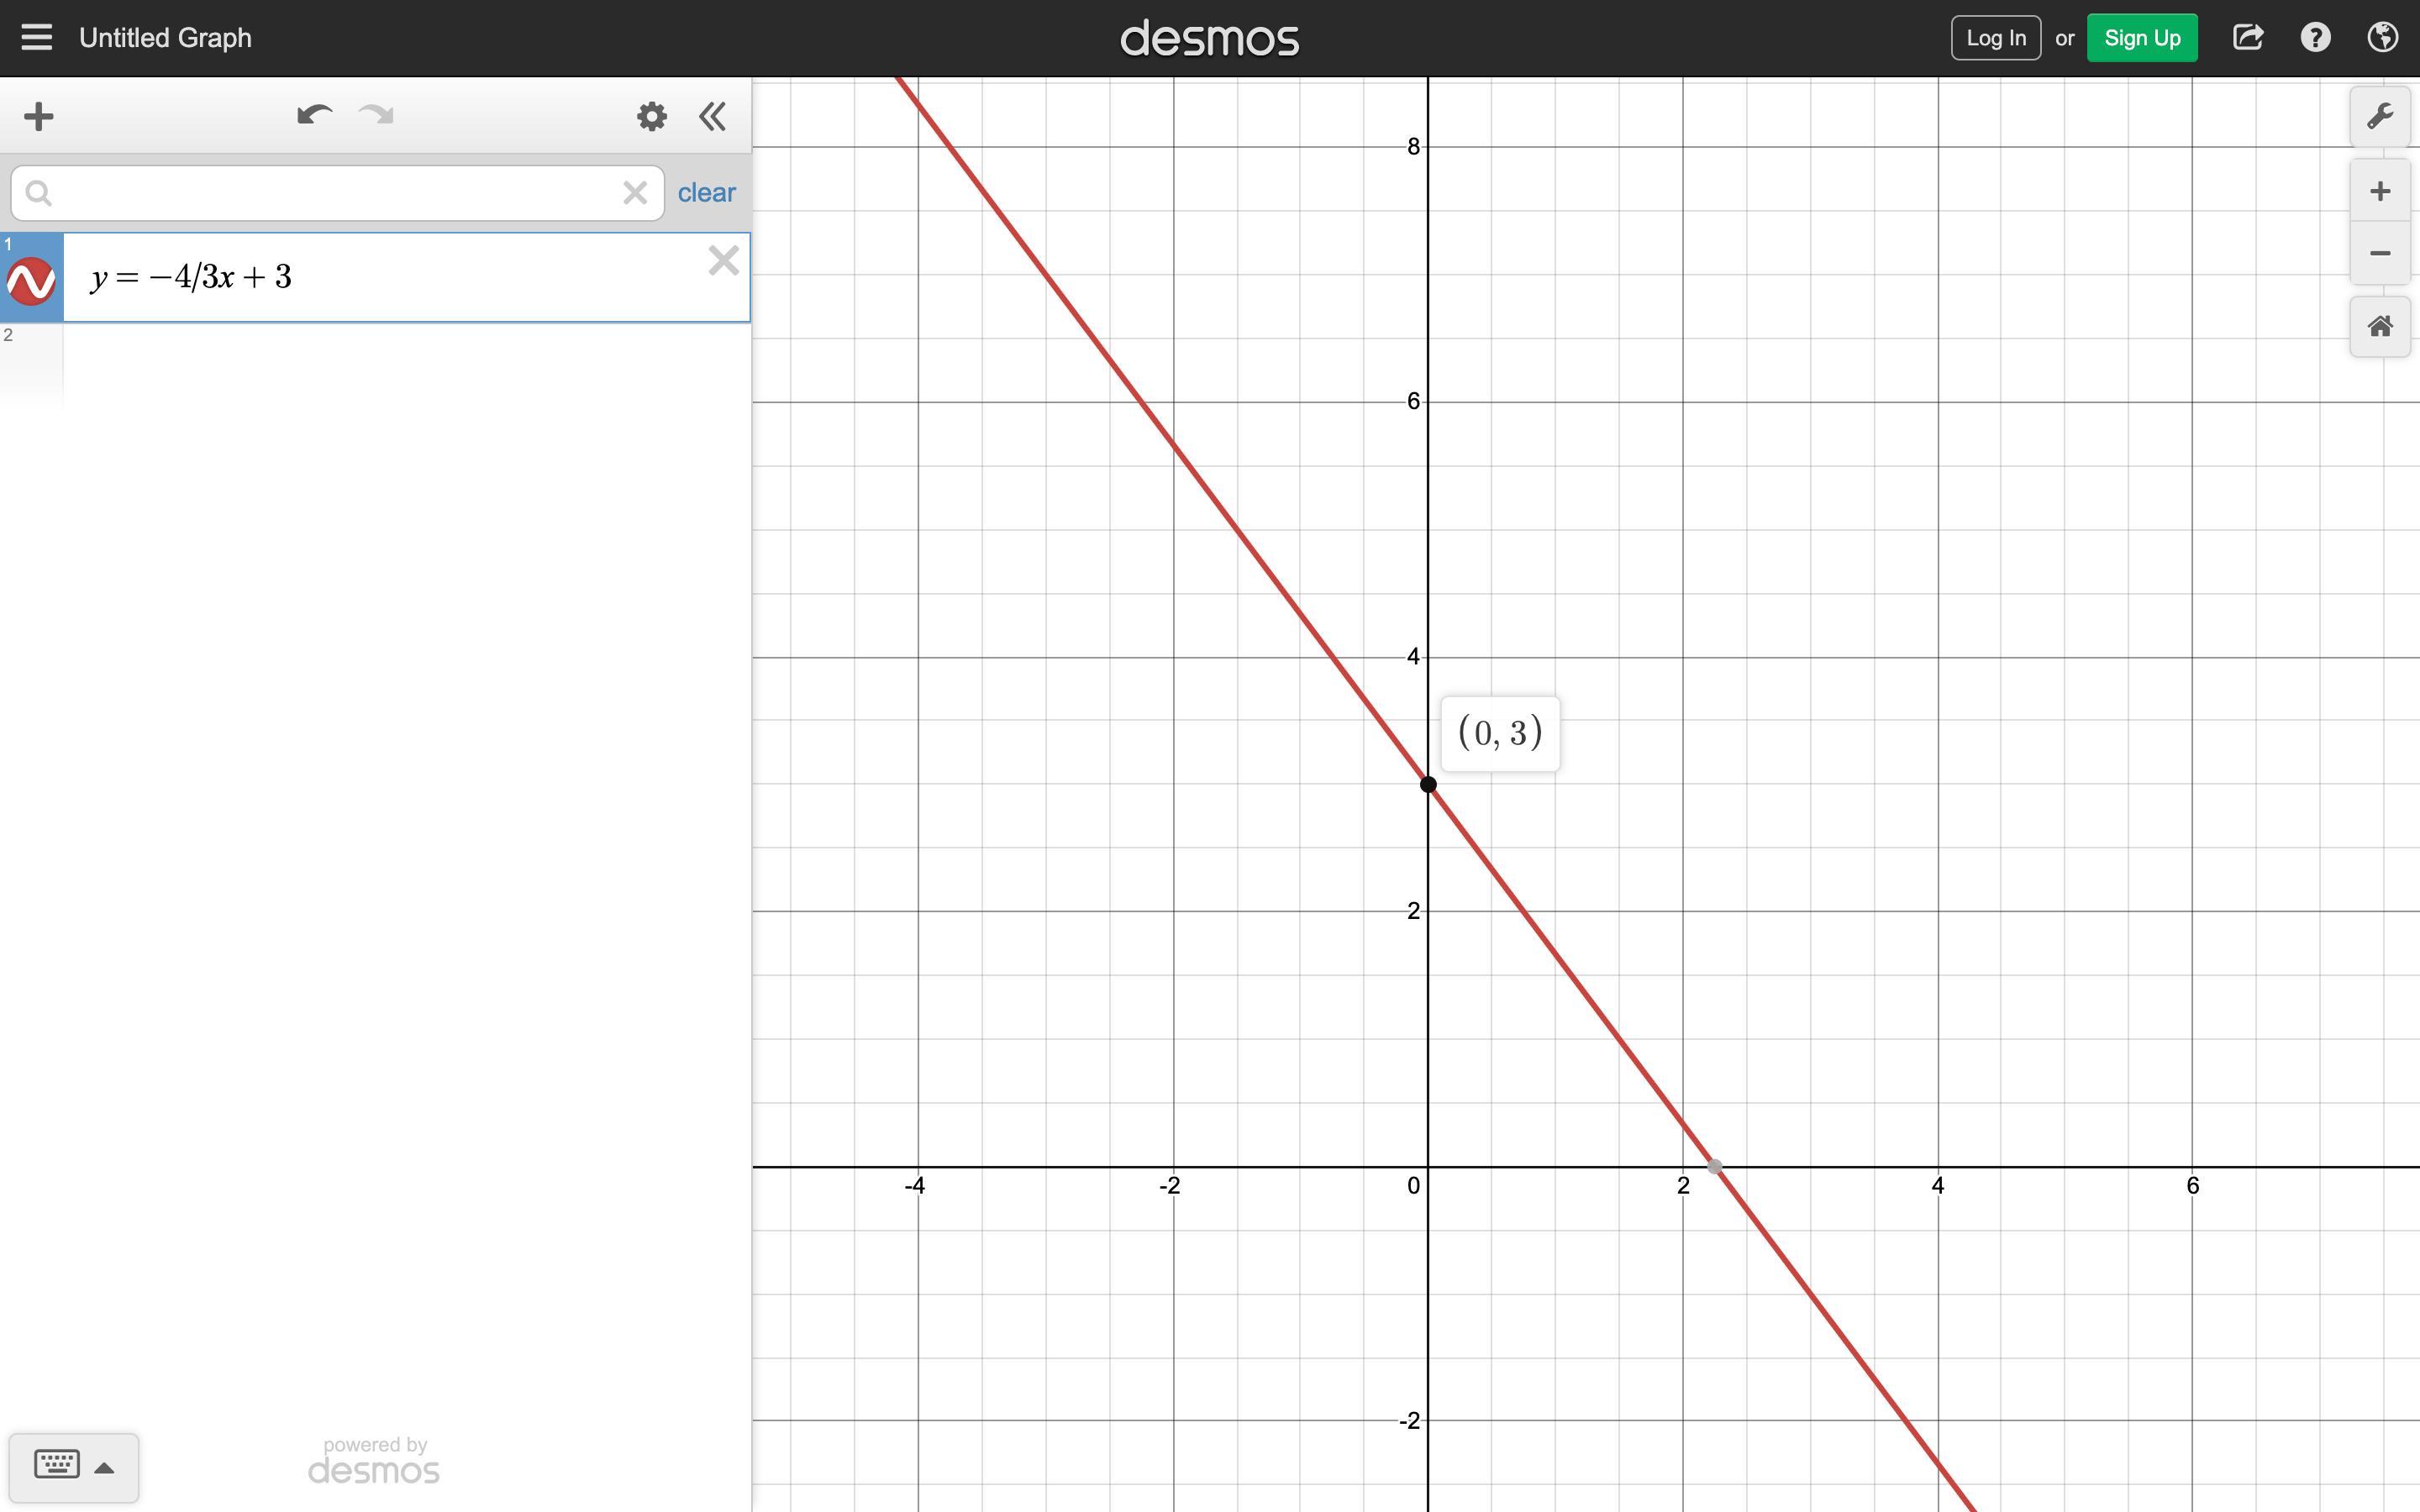Share the graph using share icon

click(2247, 38)
